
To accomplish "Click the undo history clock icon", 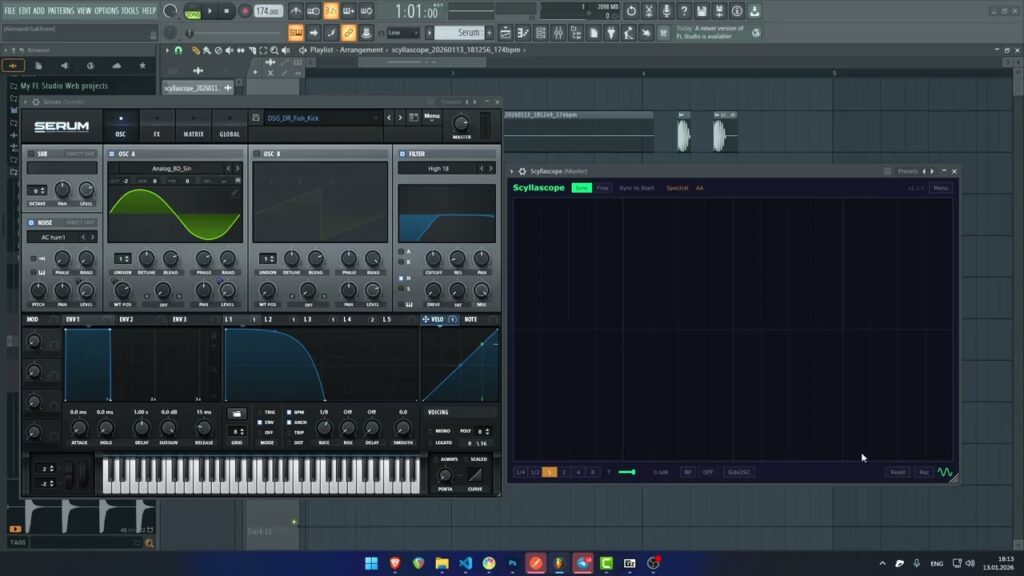I will coord(631,11).
